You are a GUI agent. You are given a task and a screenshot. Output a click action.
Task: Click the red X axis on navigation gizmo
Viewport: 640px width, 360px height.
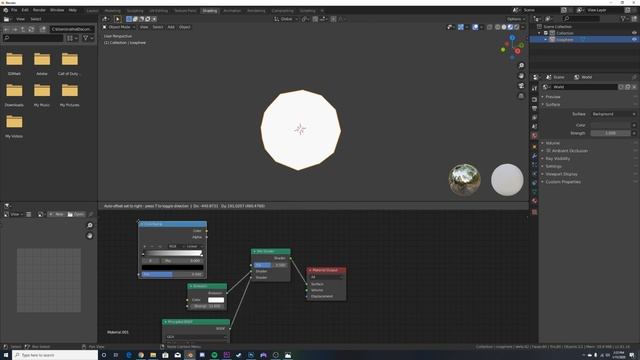[x=518, y=51]
